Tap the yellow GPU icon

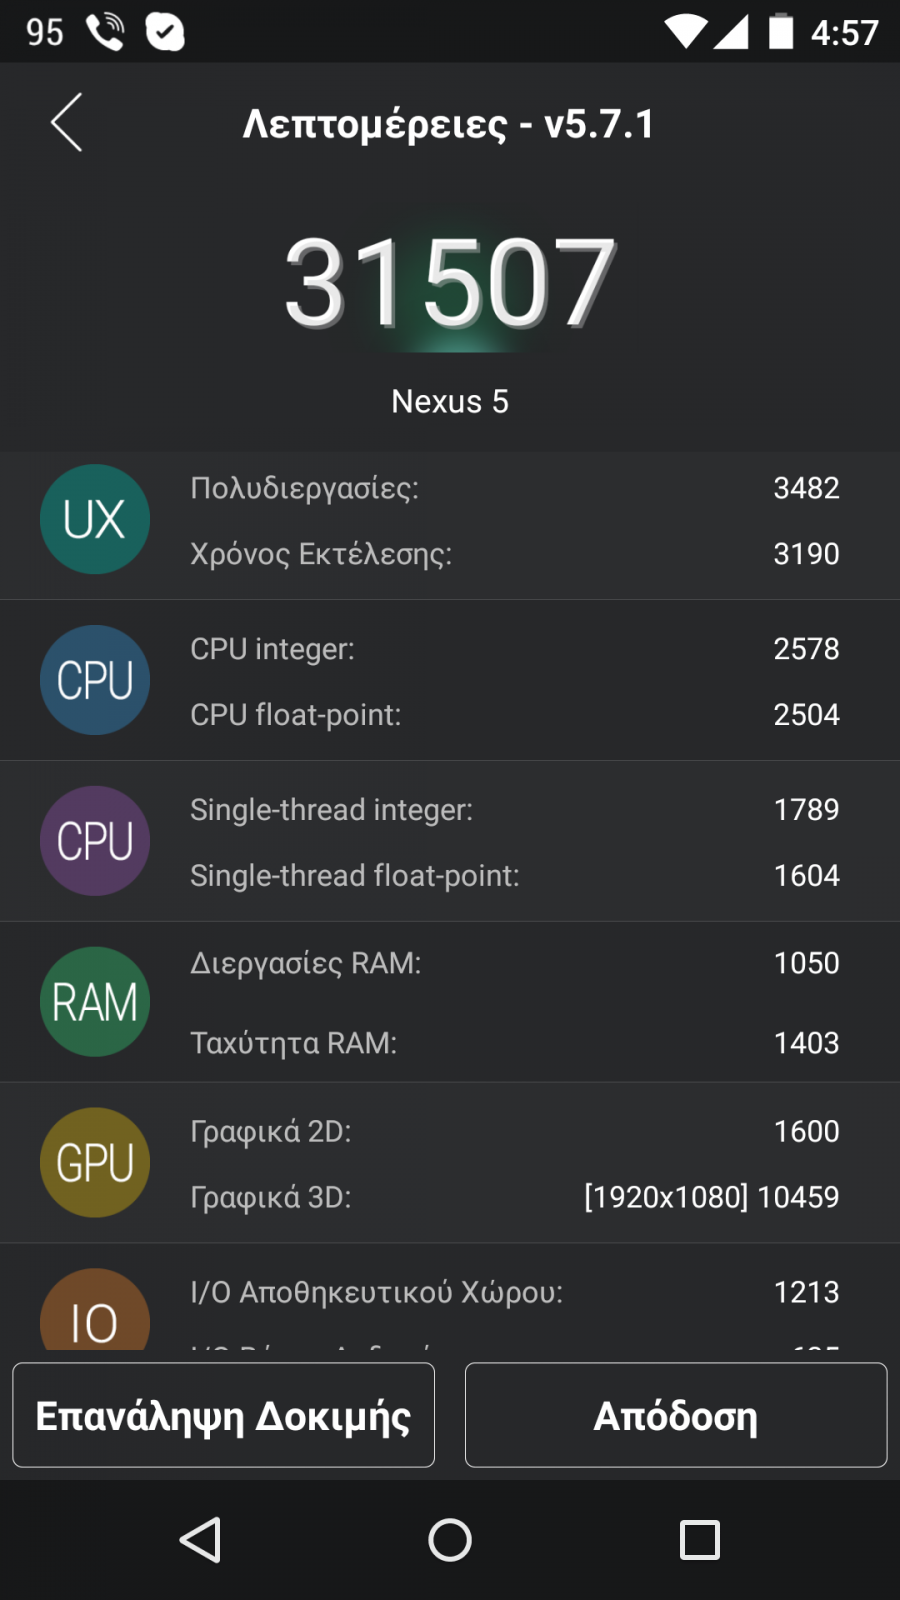point(95,1163)
